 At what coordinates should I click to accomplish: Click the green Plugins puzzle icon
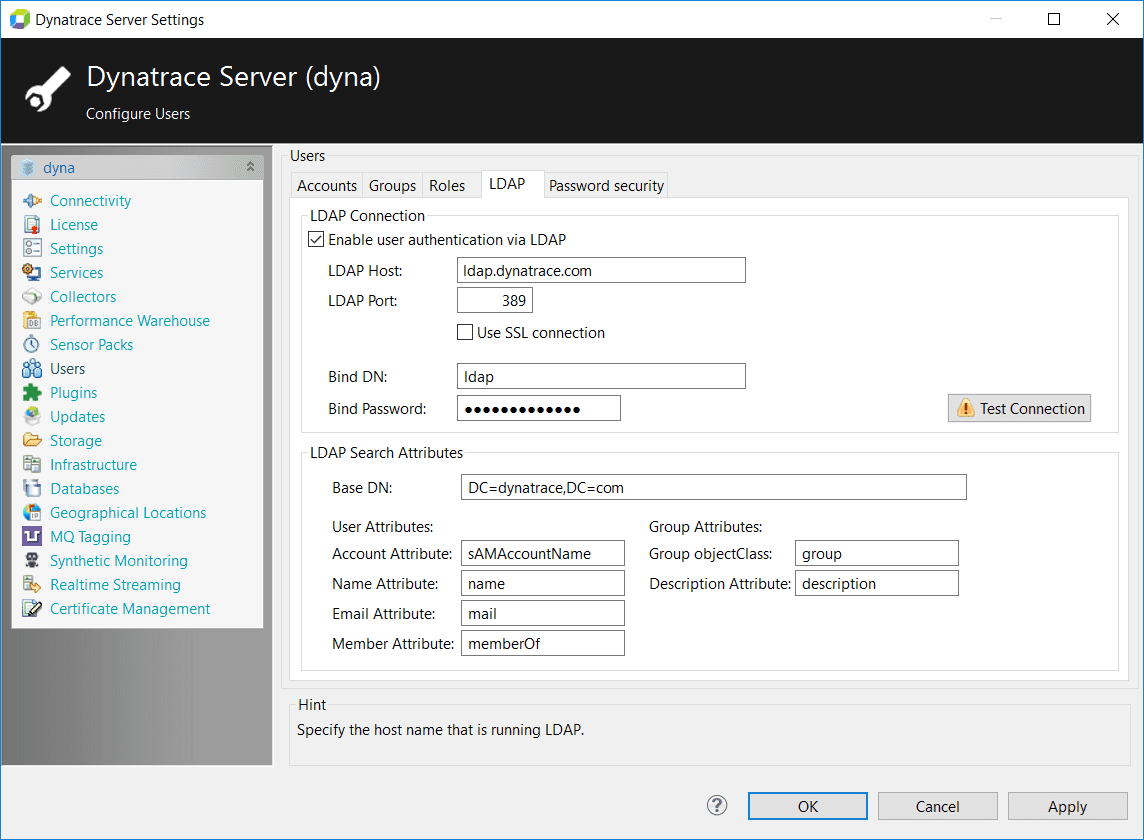[x=32, y=393]
